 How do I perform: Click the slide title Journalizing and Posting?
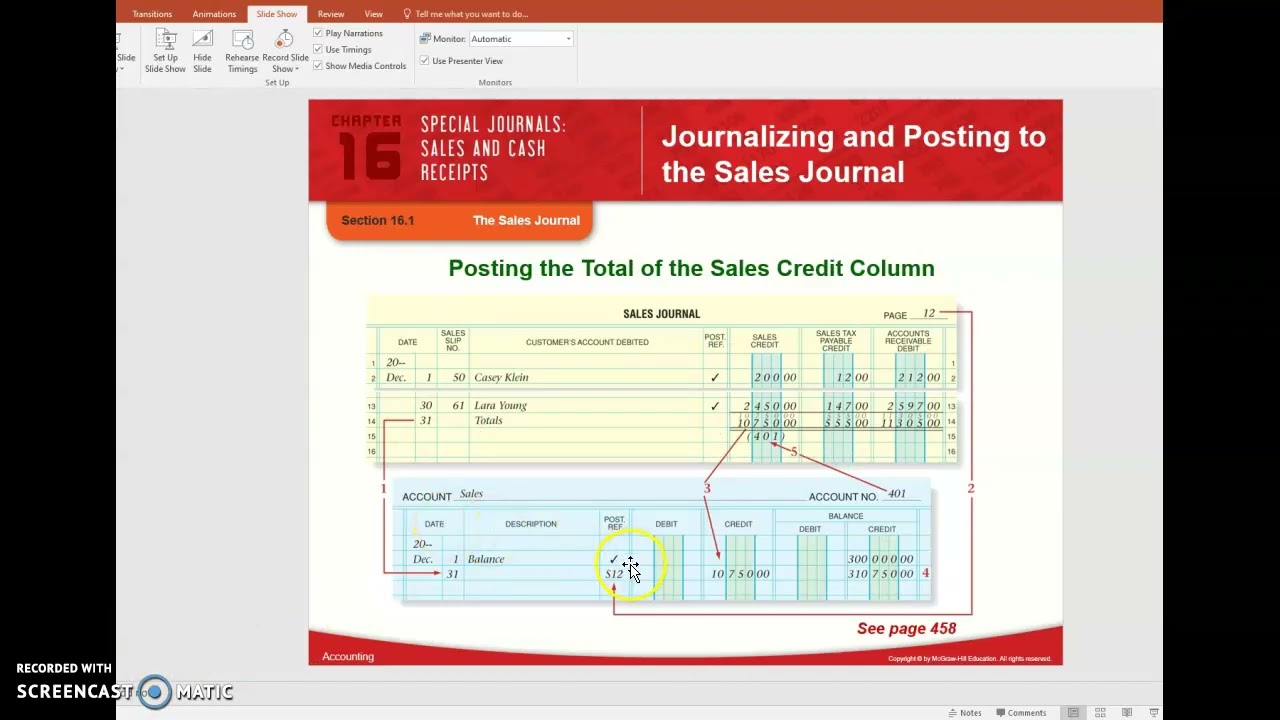pyautogui.click(x=853, y=154)
